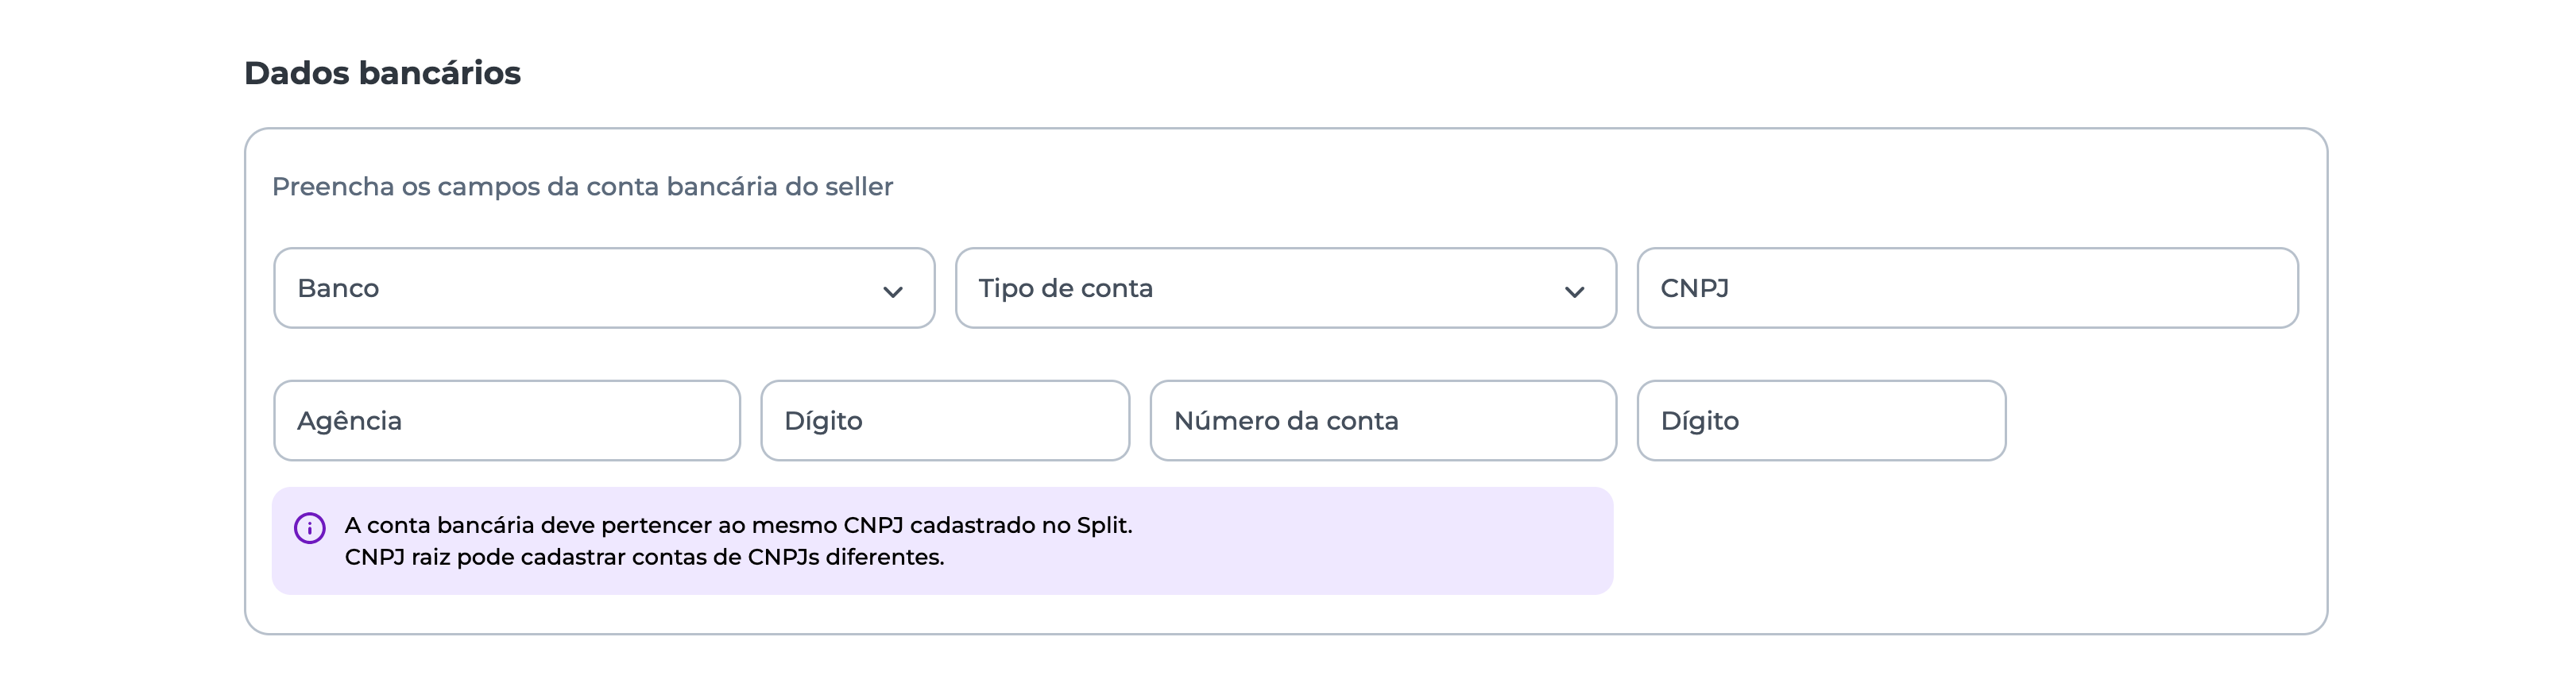Viewport: 2576px width, 691px height.
Task: Click the 'CNPJ' placeholder text
Action: coord(1694,288)
